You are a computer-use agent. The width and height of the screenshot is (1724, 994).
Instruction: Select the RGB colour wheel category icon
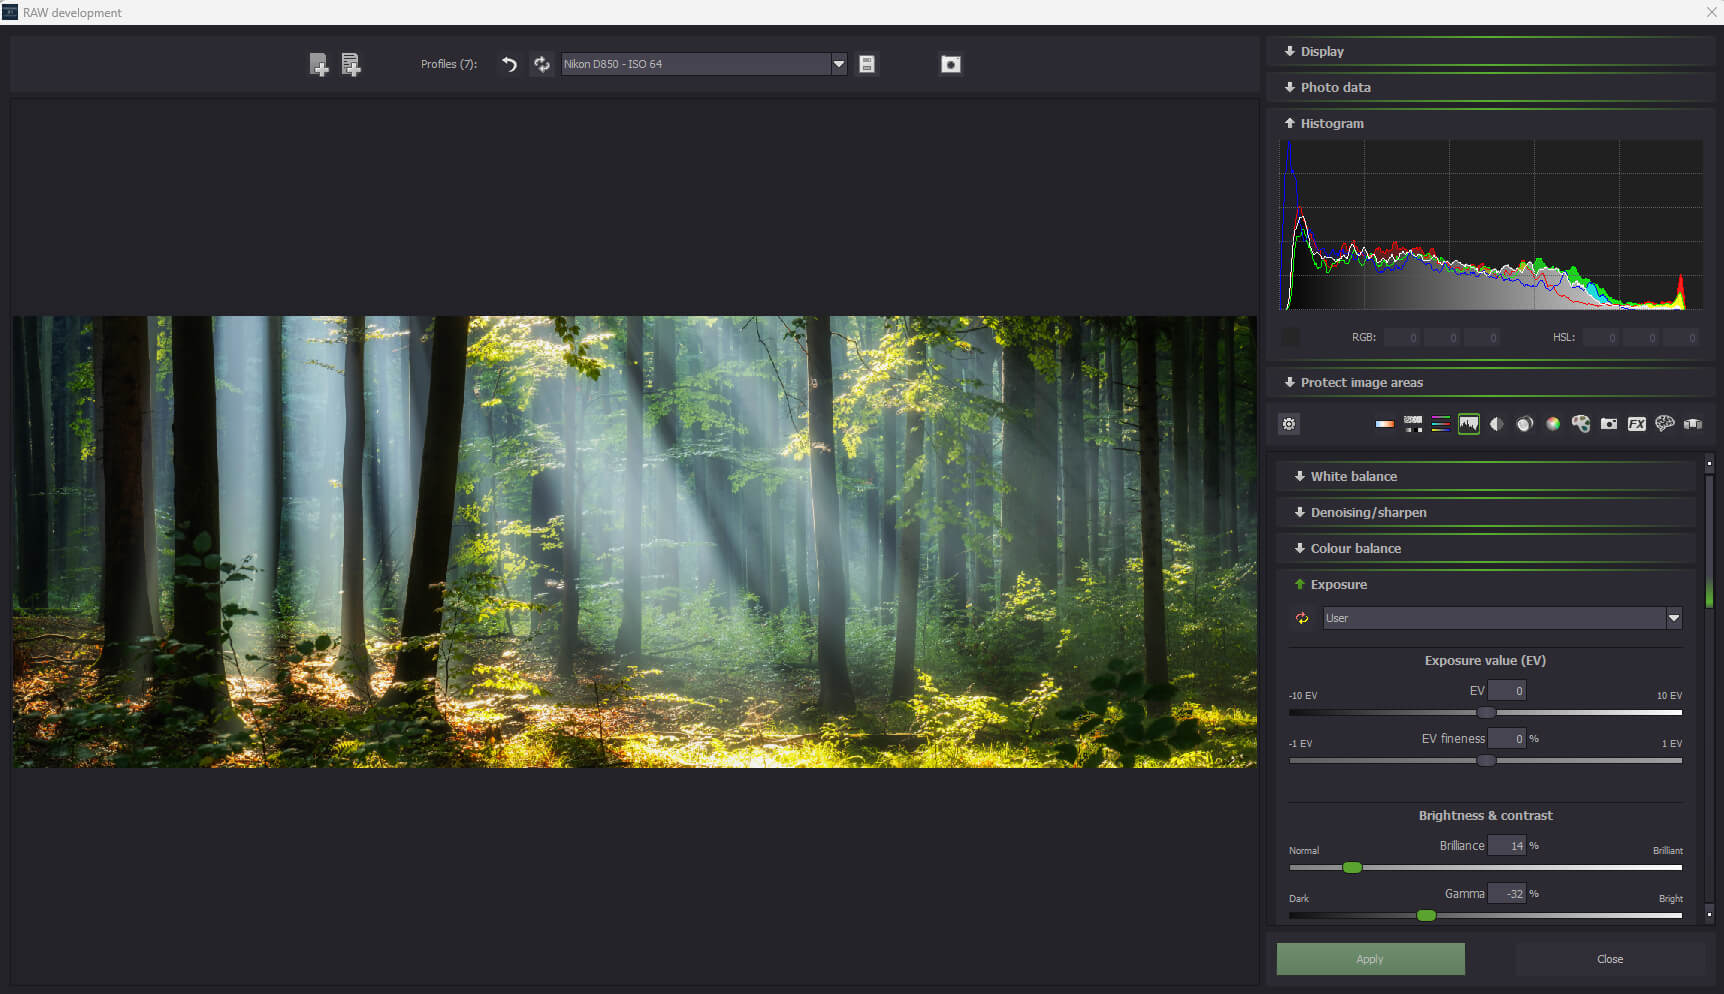(1552, 424)
